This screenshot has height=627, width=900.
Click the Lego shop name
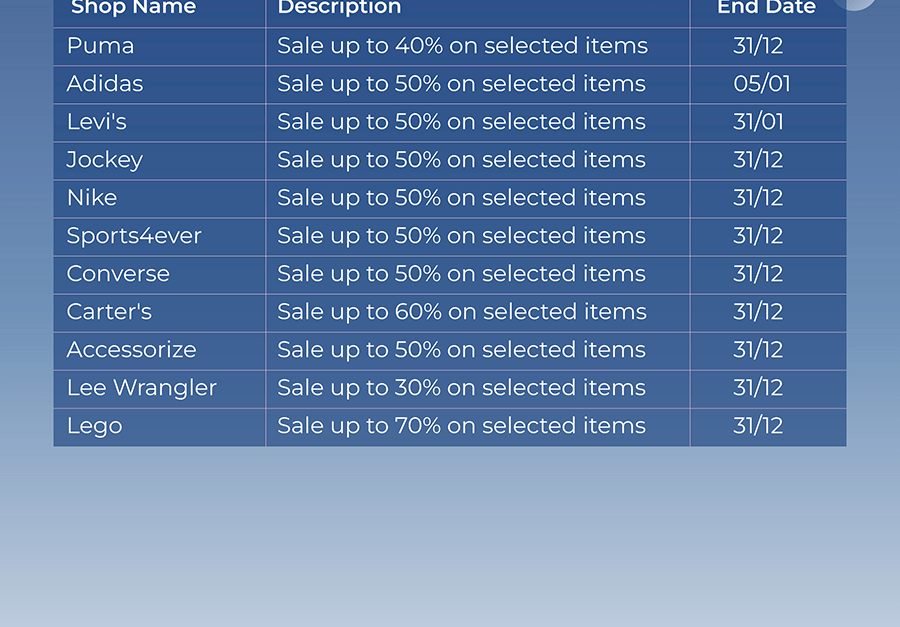[x=95, y=427]
